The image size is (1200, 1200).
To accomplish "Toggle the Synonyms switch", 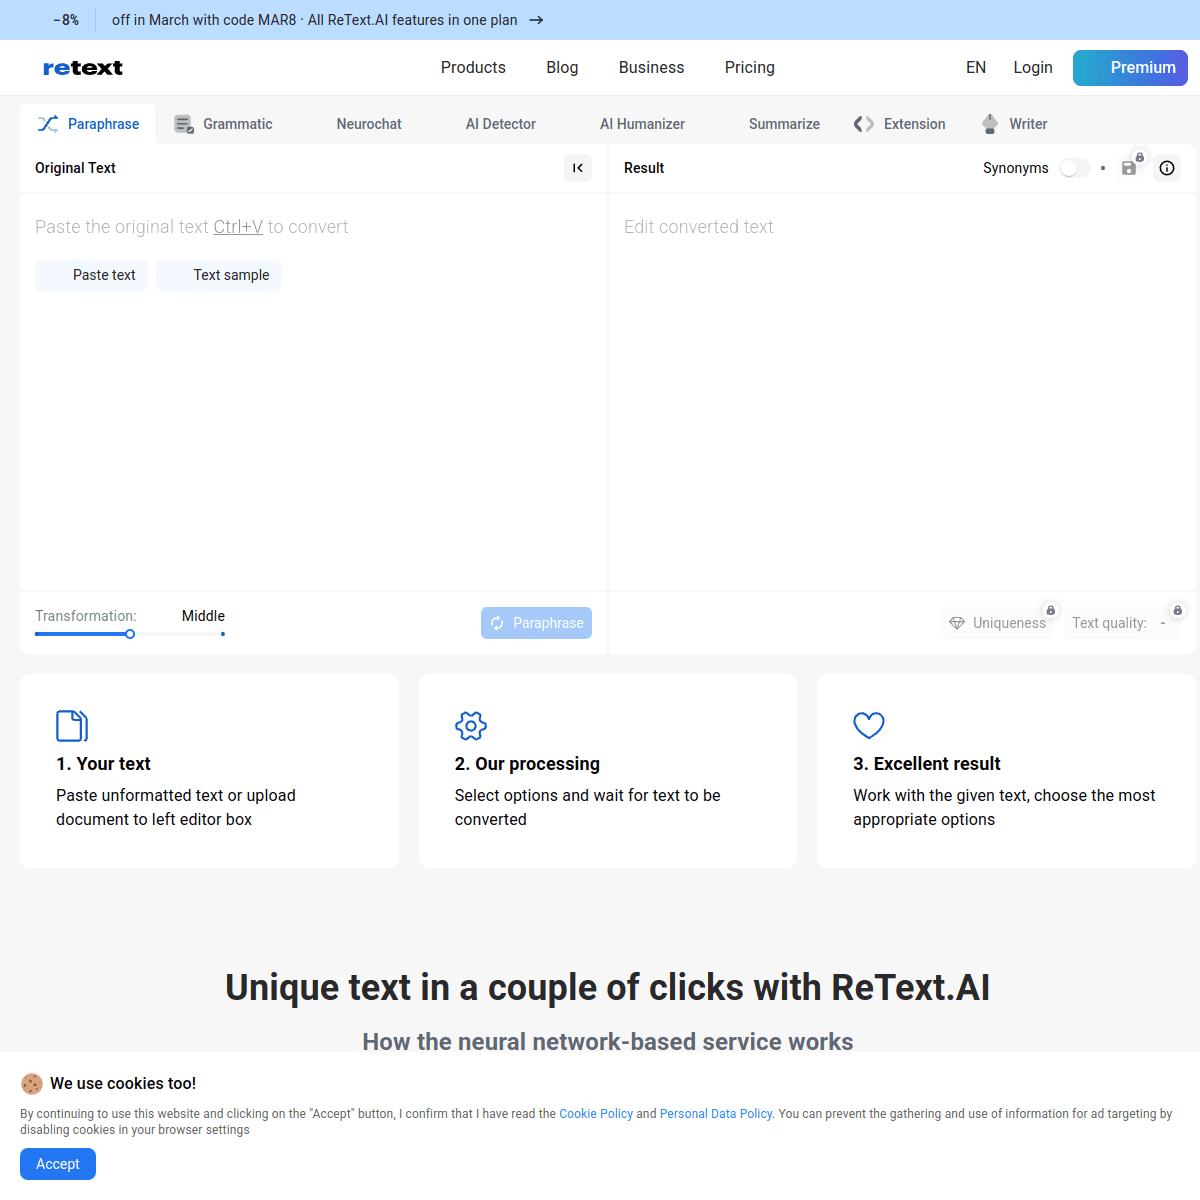I will pos(1075,168).
